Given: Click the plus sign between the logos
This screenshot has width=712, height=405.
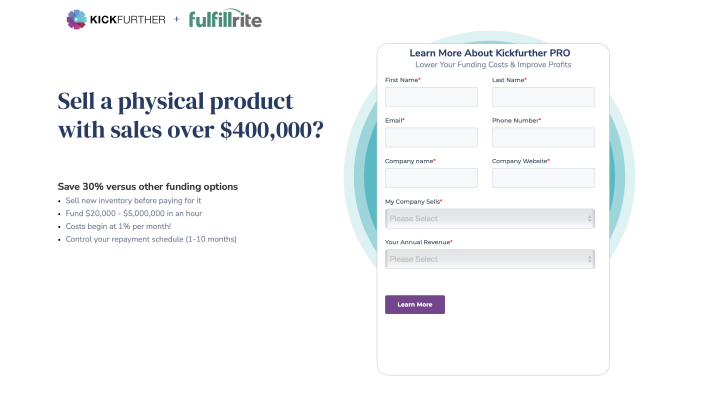Looking at the screenshot, I should (177, 19).
